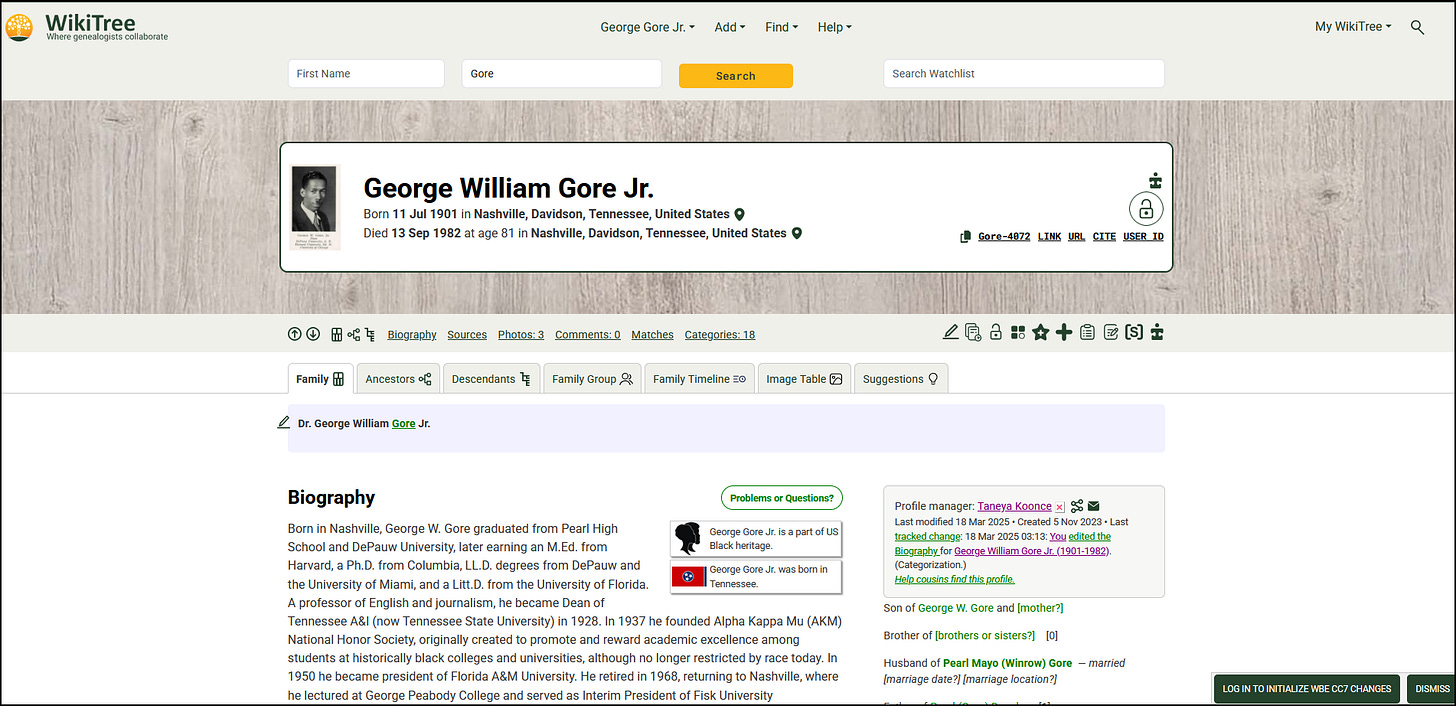Switch to the Descendants tab
This screenshot has height=706, width=1456.
coord(491,379)
